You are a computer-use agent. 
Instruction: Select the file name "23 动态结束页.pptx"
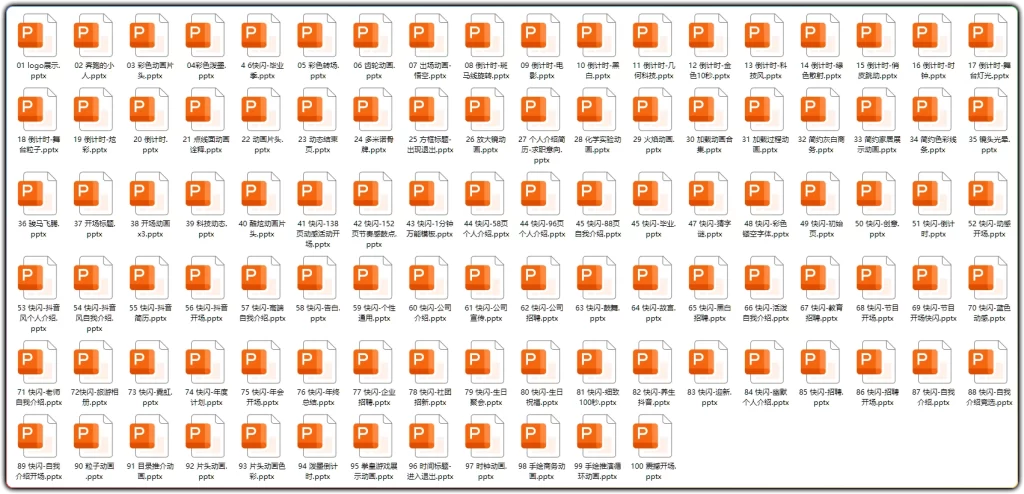(317, 145)
